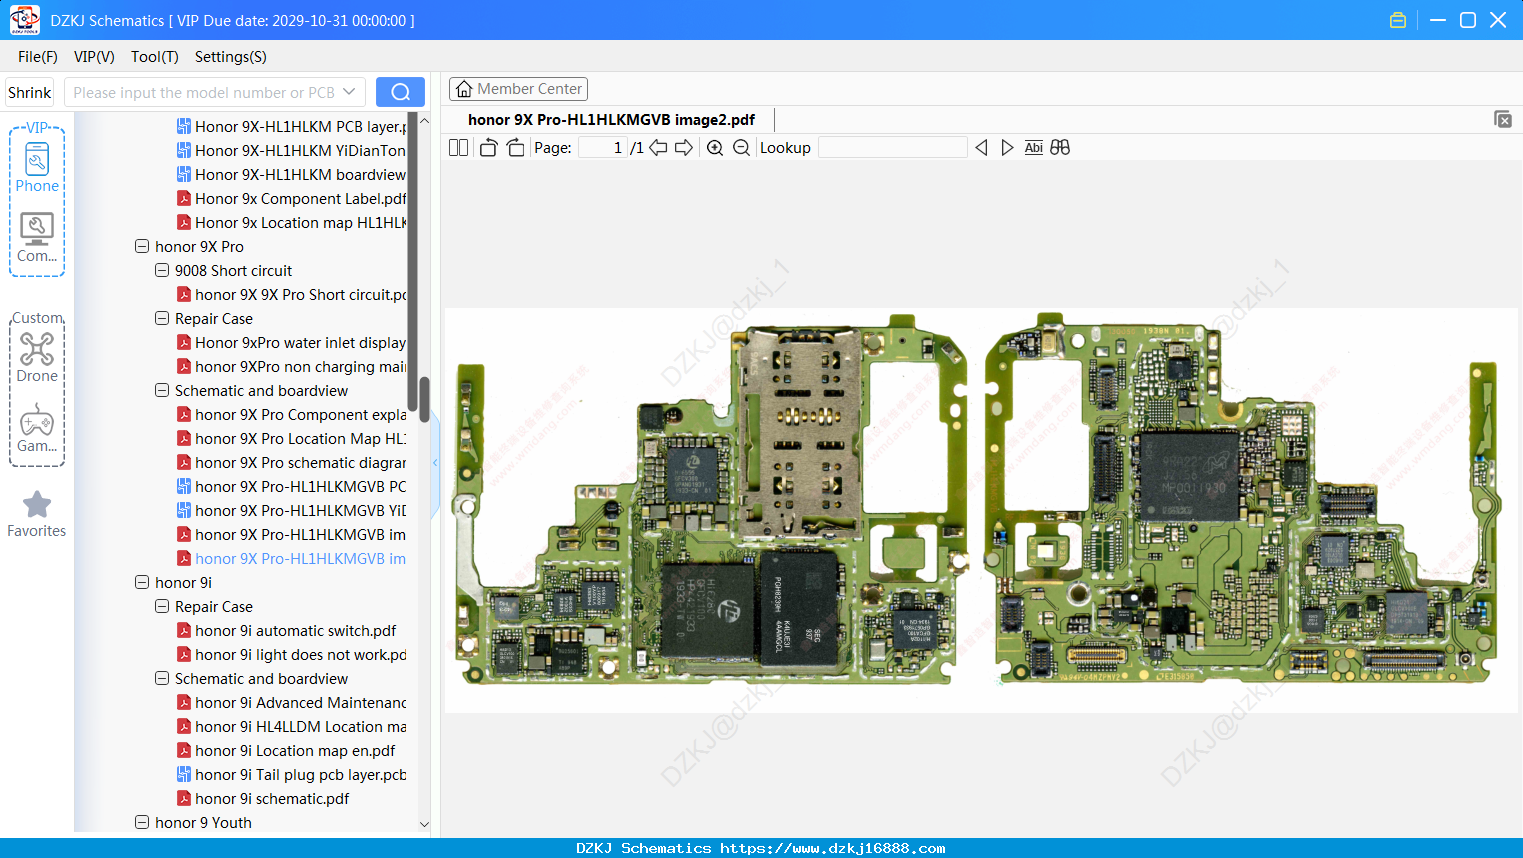Screen dimensions: 1523x858
Task: Collapse Schematic and boardview under honor 9i
Action: [162, 678]
